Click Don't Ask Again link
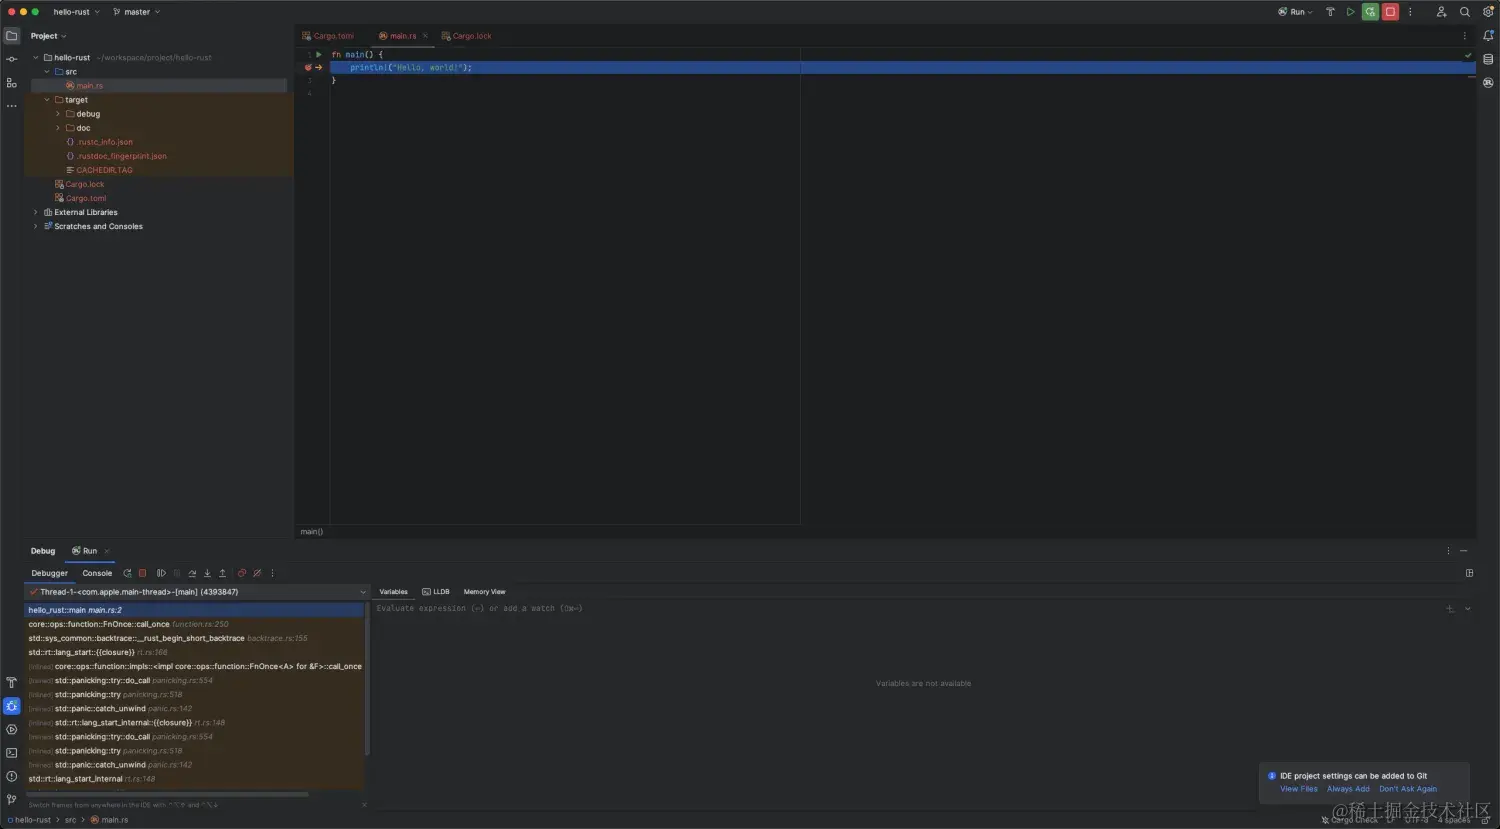The height and width of the screenshot is (829, 1500). [1408, 789]
